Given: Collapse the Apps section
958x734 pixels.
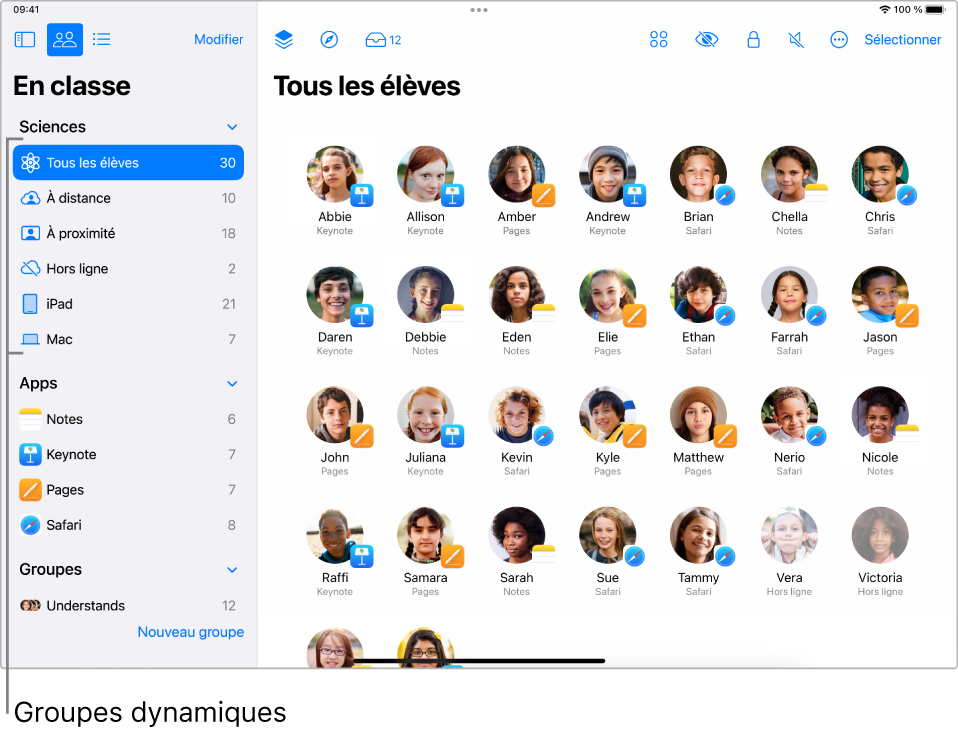Looking at the screenshot, I should tap(232, 383).
